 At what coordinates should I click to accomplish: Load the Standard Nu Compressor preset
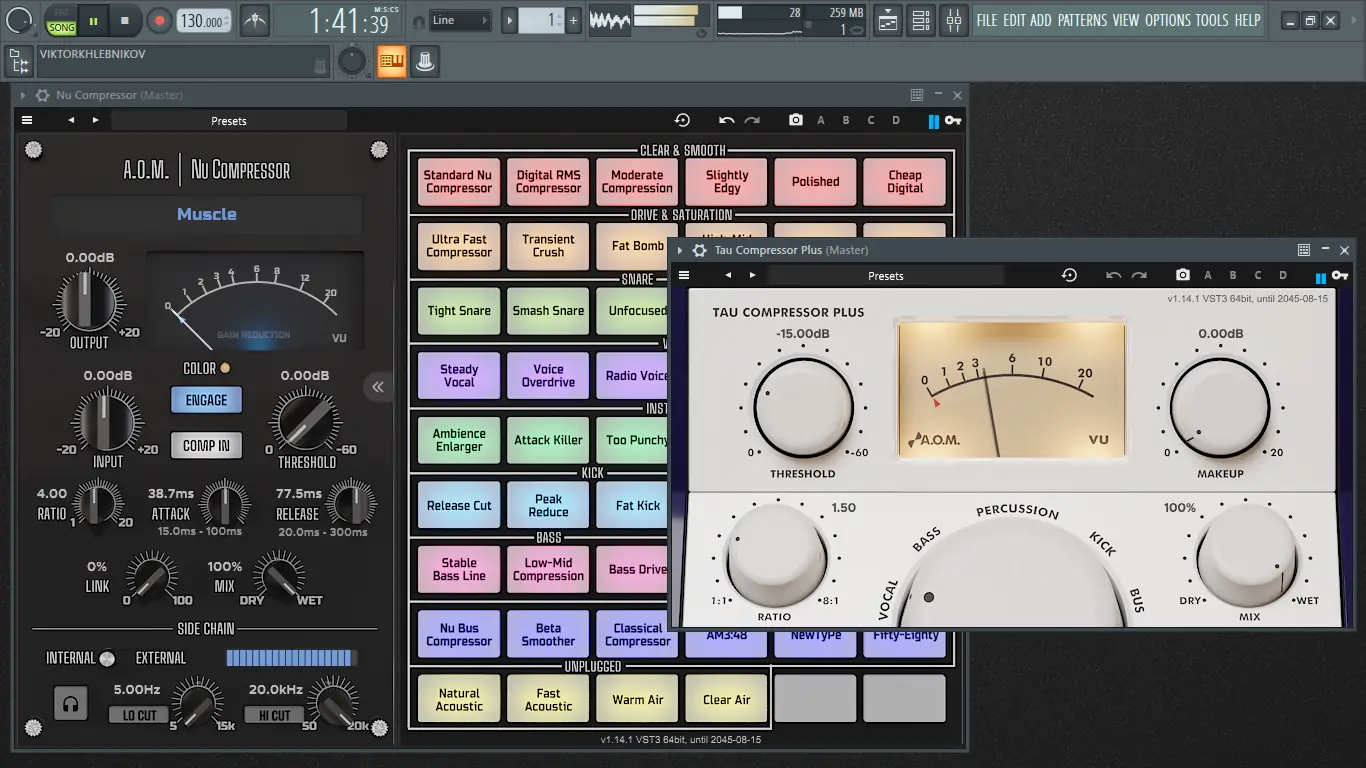(x=459, y=182)
